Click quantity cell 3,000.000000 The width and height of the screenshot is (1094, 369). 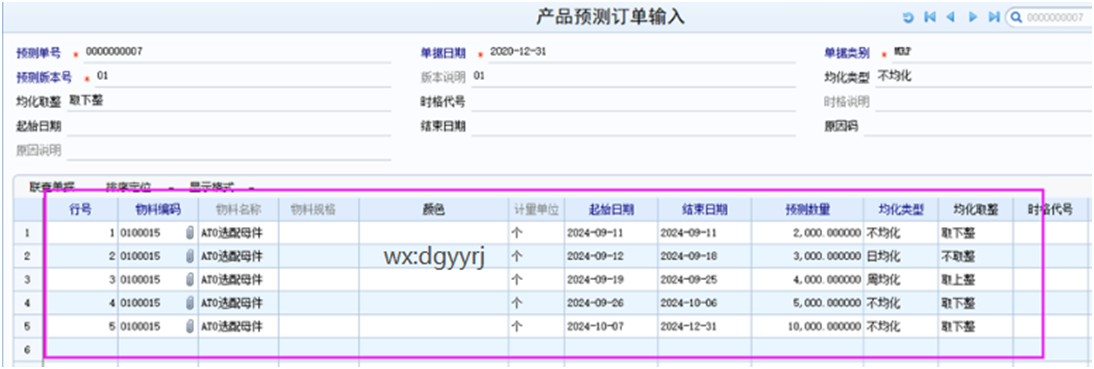tap(808, 257)
